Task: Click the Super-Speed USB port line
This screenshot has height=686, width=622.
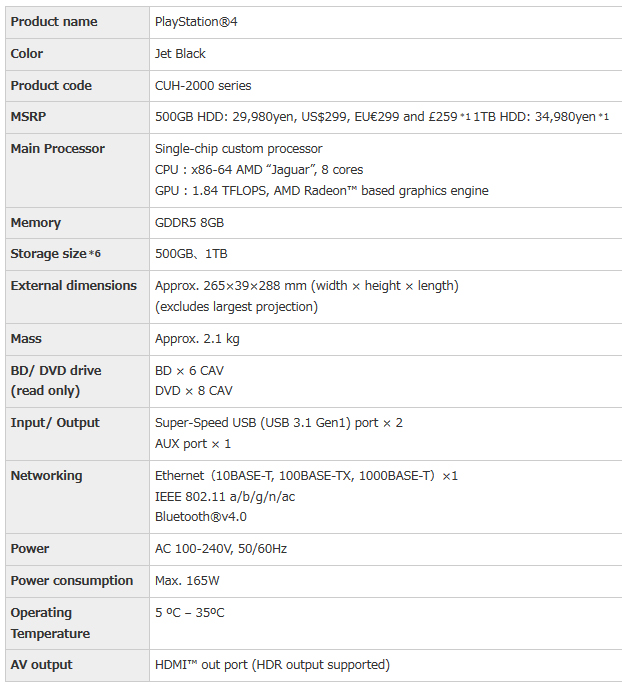Action: 278,423
